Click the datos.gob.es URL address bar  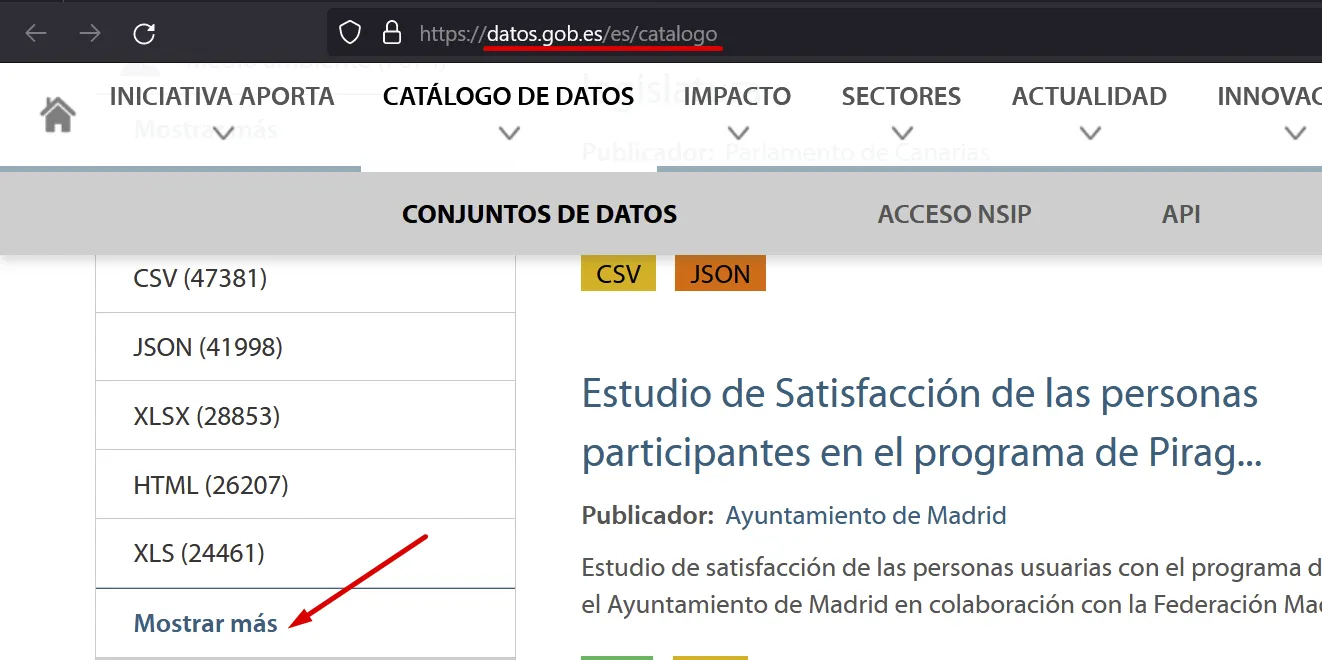click(600, 34)
